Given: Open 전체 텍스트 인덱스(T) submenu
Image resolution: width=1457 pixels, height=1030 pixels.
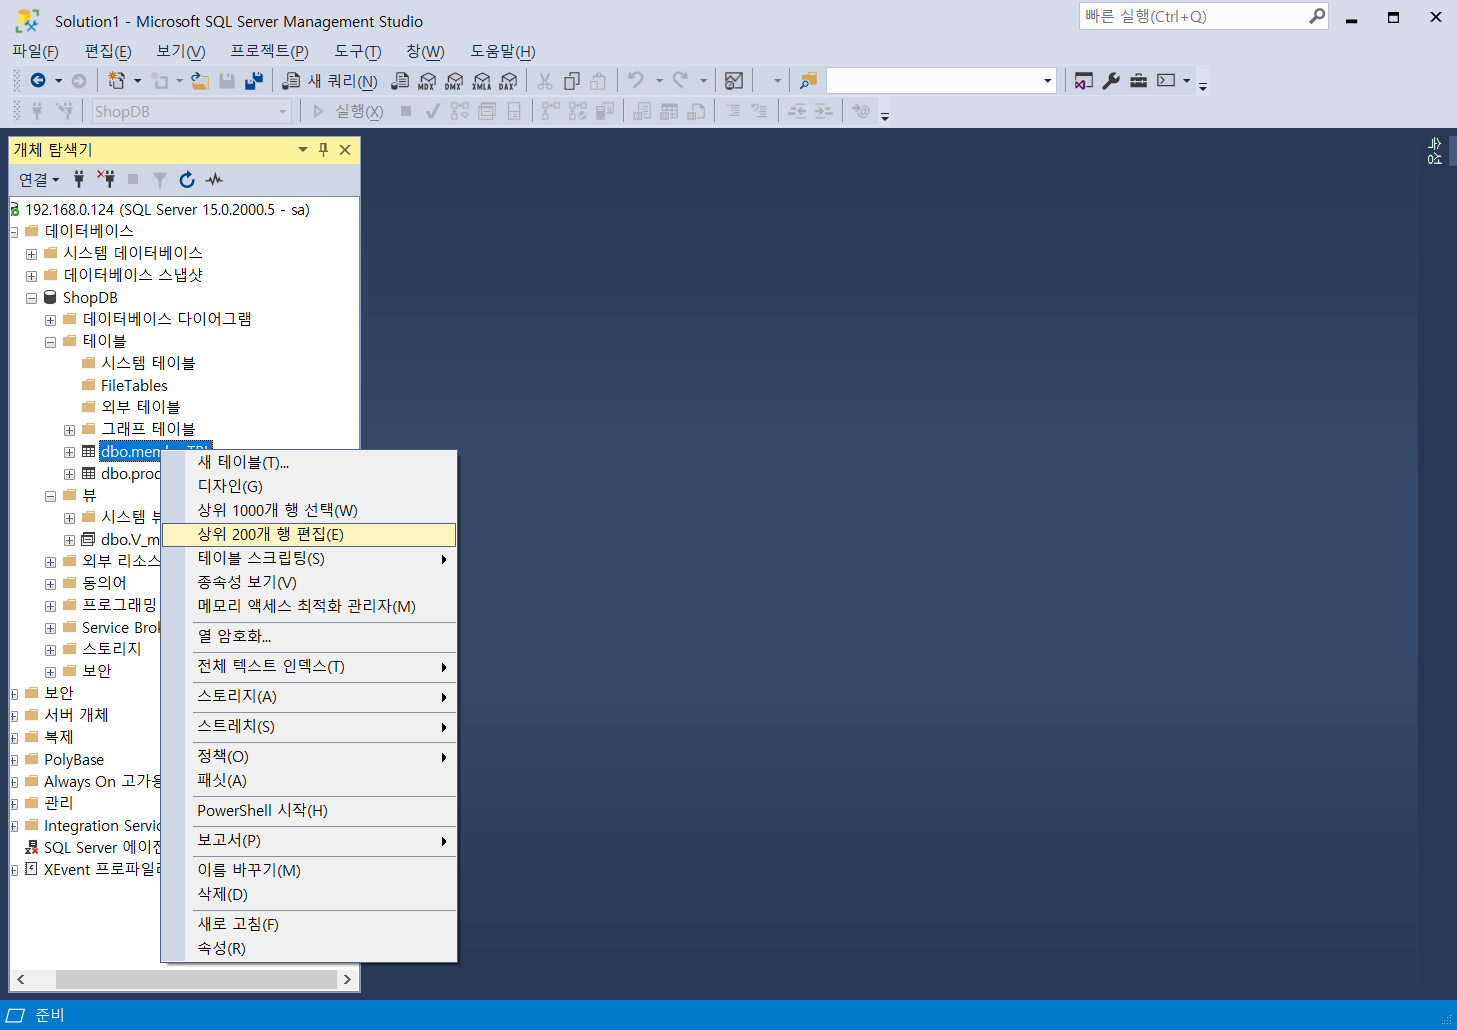Looking at the screenshot, I should coord(309,666).
